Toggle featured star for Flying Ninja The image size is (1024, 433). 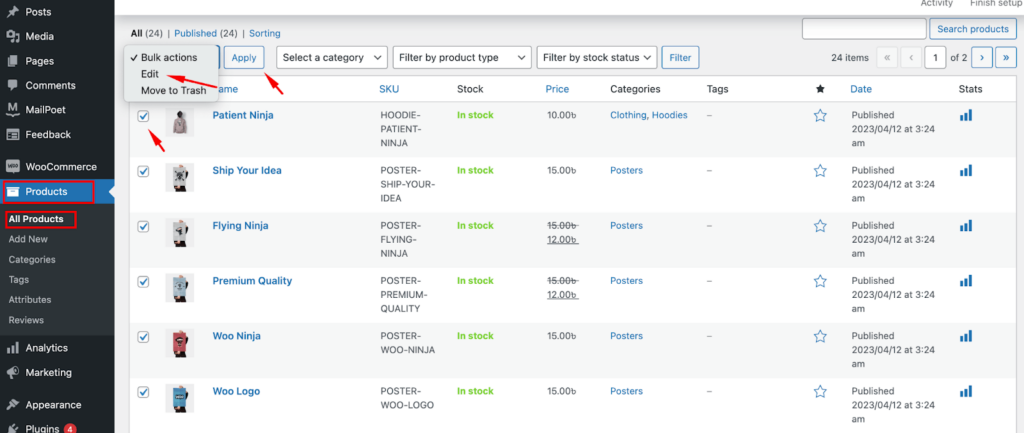click(820, 226)
